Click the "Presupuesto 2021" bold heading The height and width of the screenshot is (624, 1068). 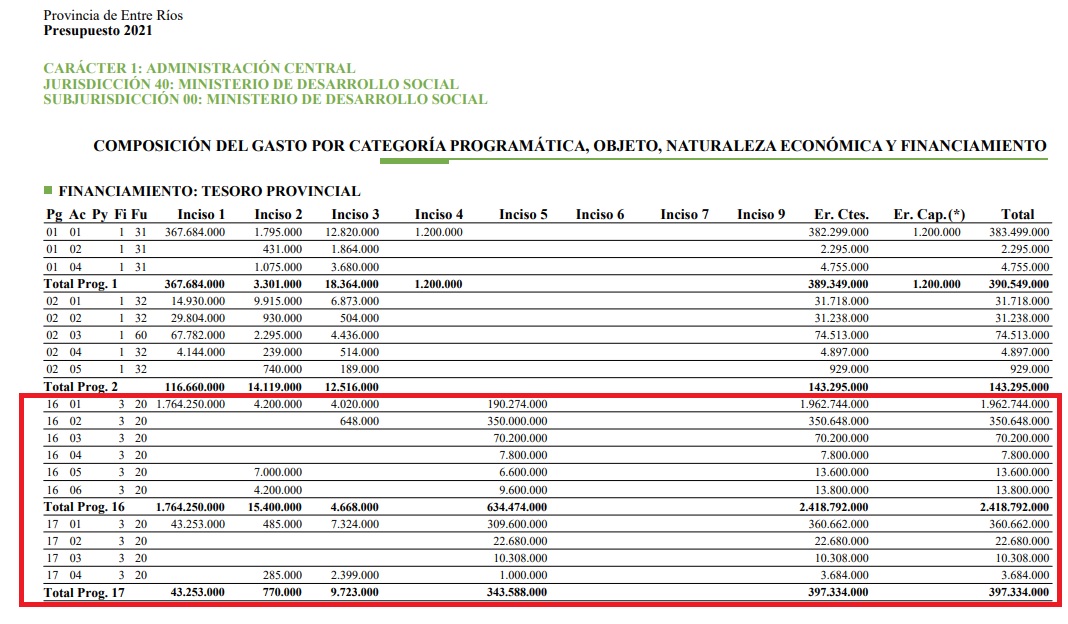pyautogui.click(x=98, y=31)
